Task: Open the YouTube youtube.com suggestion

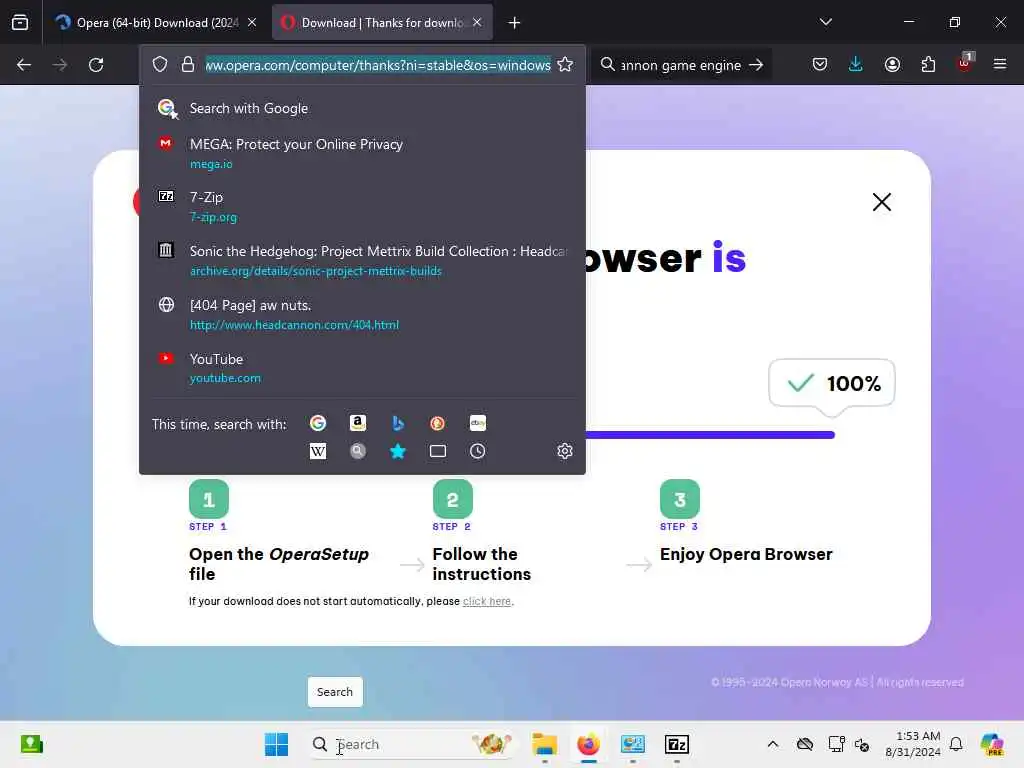Action: [x=362, y=368]
